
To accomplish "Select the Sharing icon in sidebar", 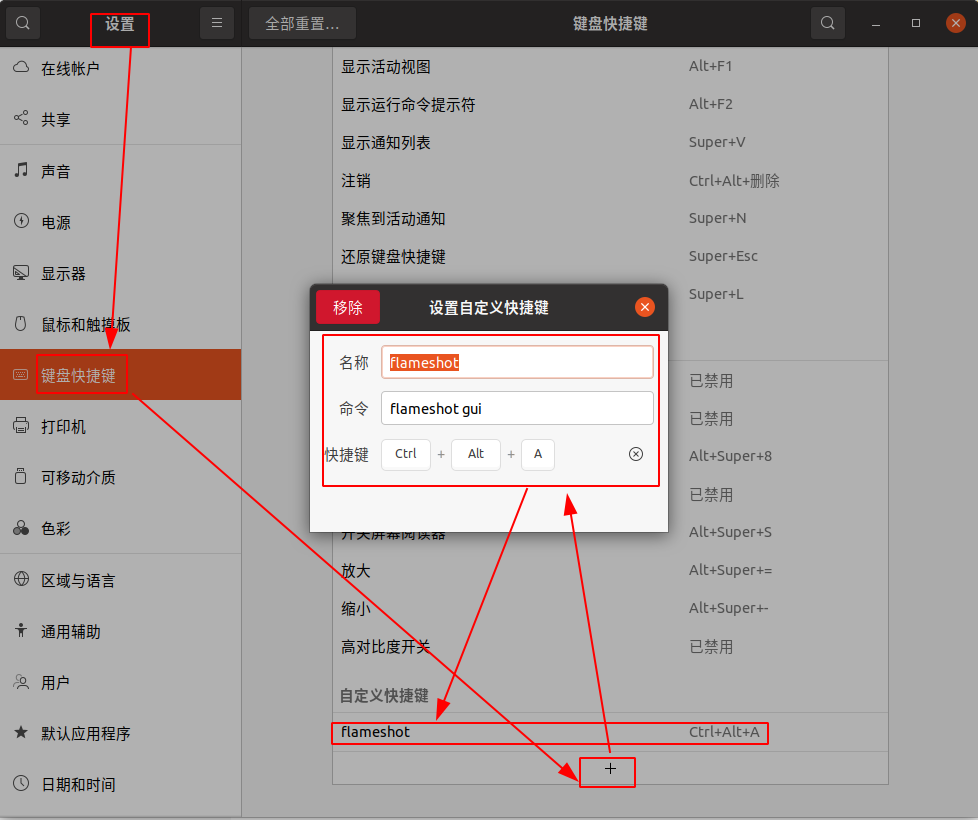I will point(21,118).
